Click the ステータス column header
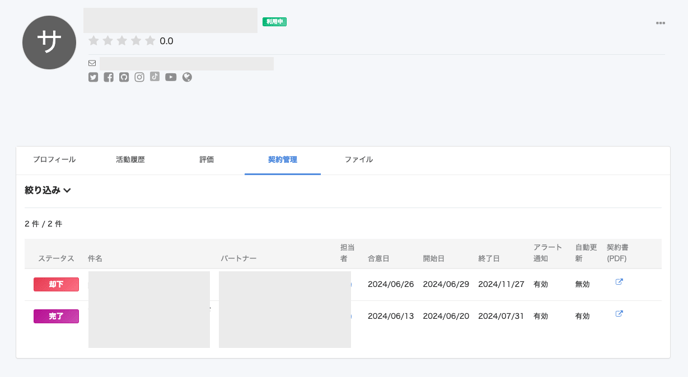This screenshot has height=377, width=688. (x=56, y=259)
